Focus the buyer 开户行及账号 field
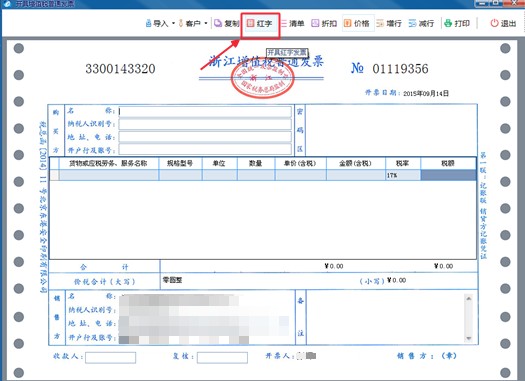Viewport: 525px width, 381px height. 205,149
